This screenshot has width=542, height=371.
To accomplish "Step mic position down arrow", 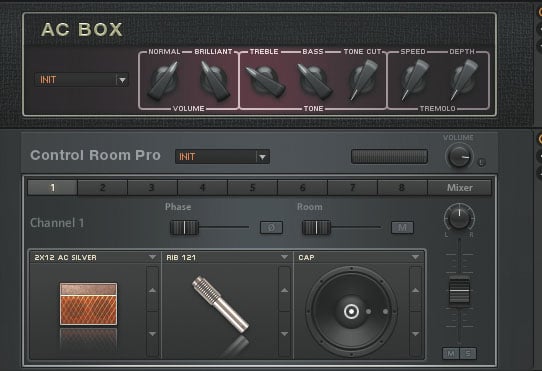I will tap(415, 334).
